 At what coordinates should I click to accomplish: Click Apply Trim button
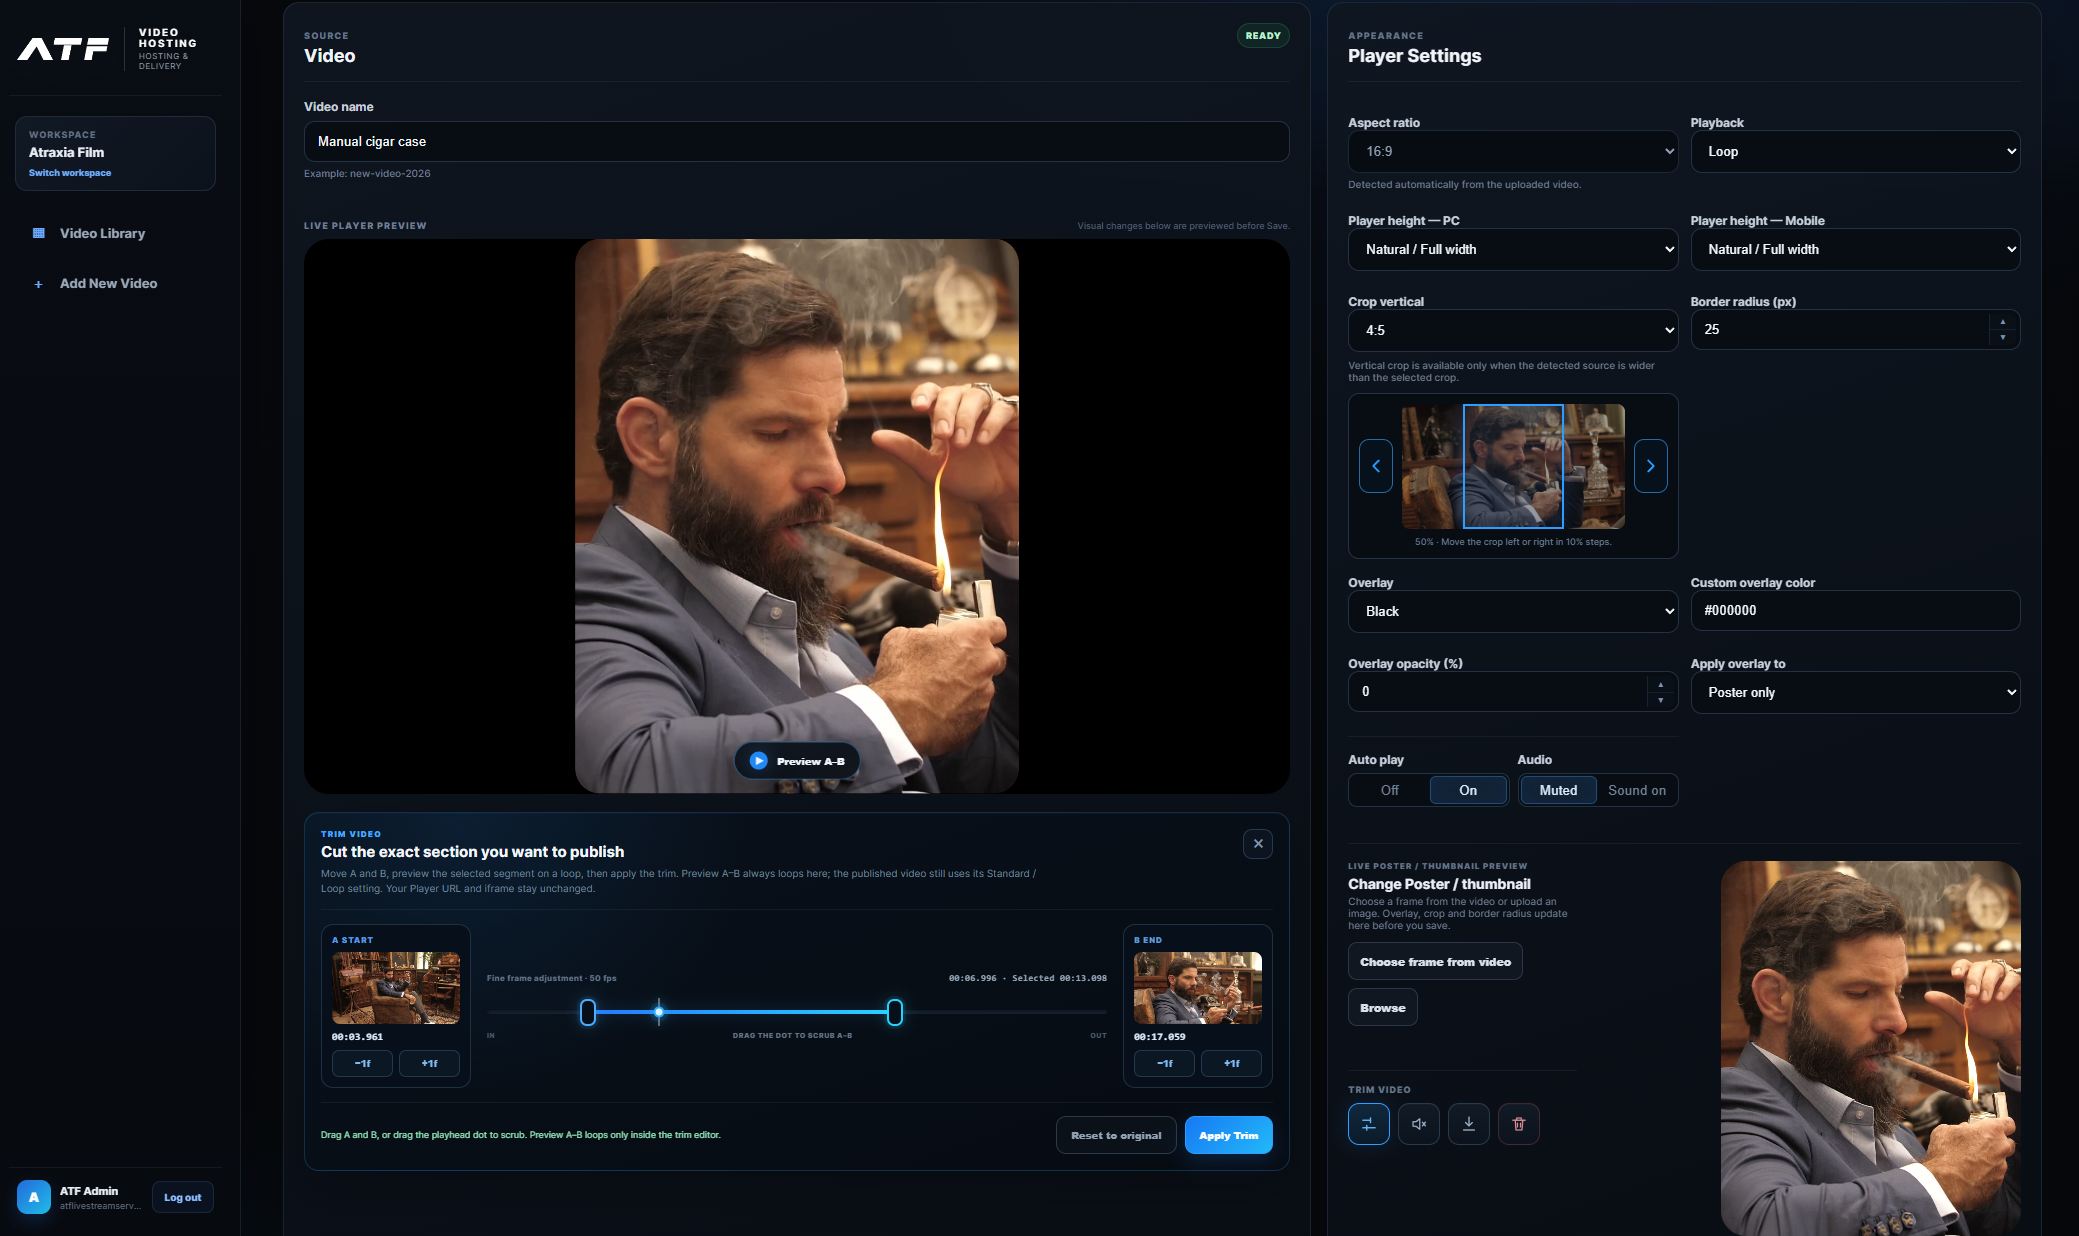click(x=1228, y=1135)
